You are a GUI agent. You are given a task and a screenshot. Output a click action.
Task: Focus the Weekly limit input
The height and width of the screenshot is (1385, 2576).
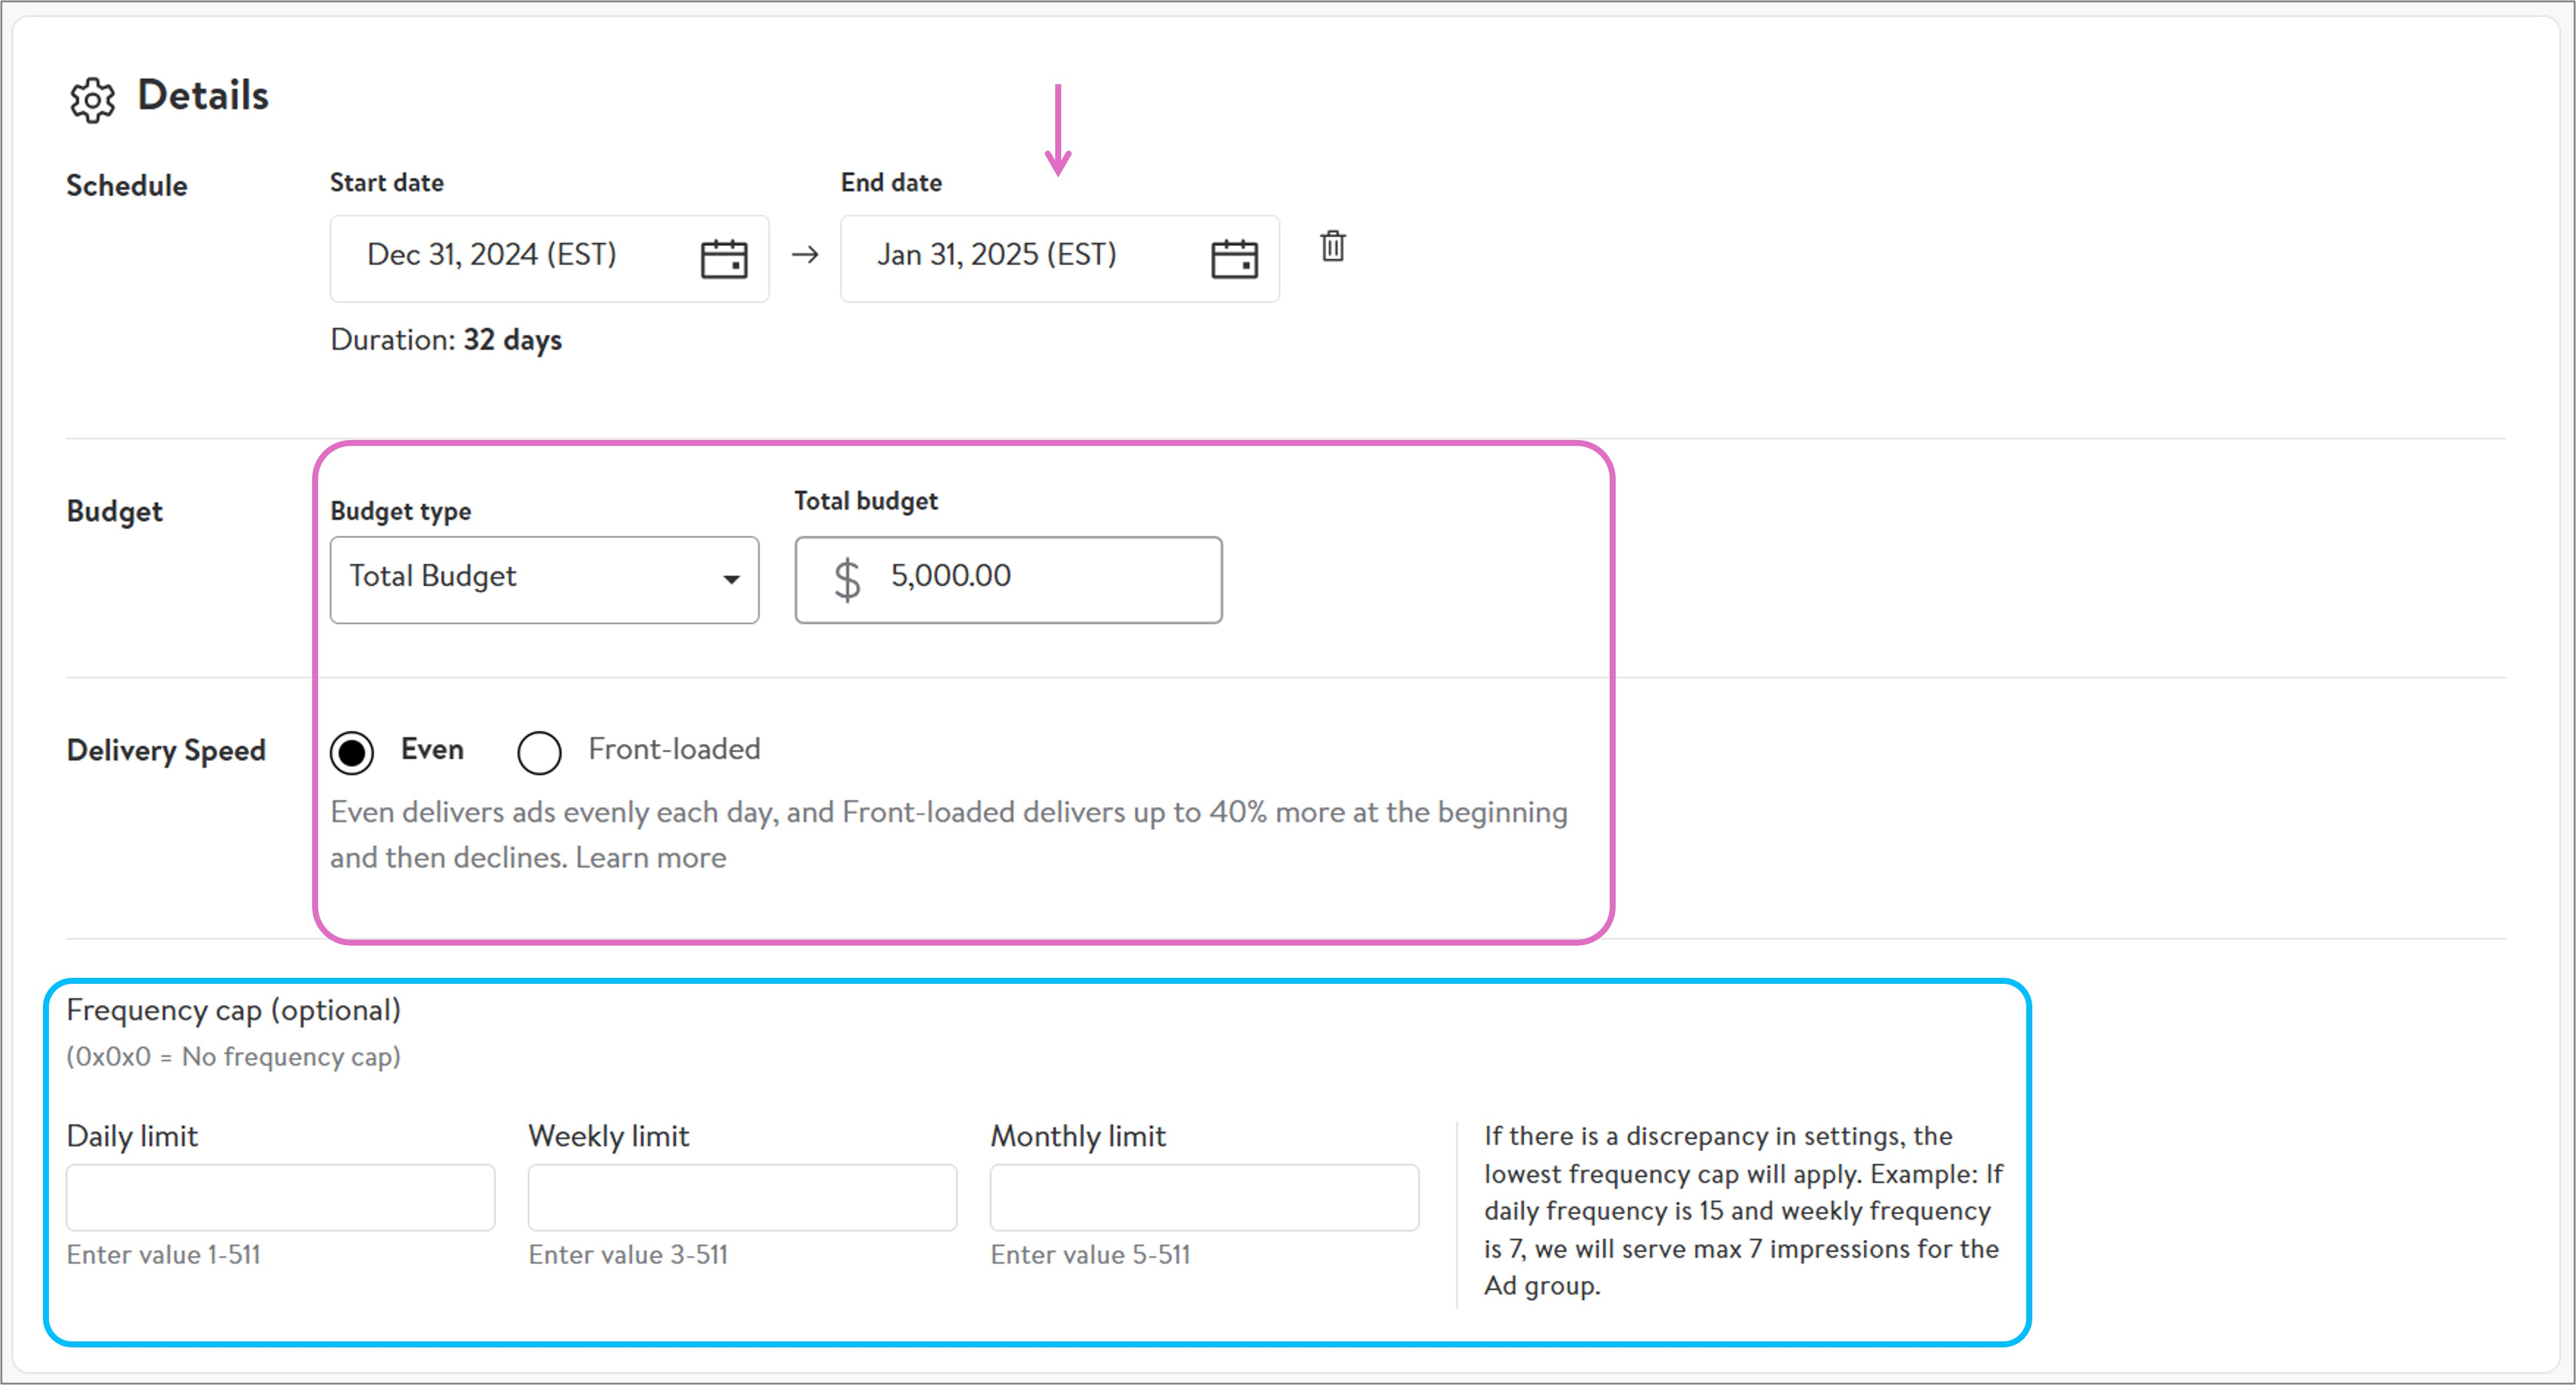(742, 1197)
